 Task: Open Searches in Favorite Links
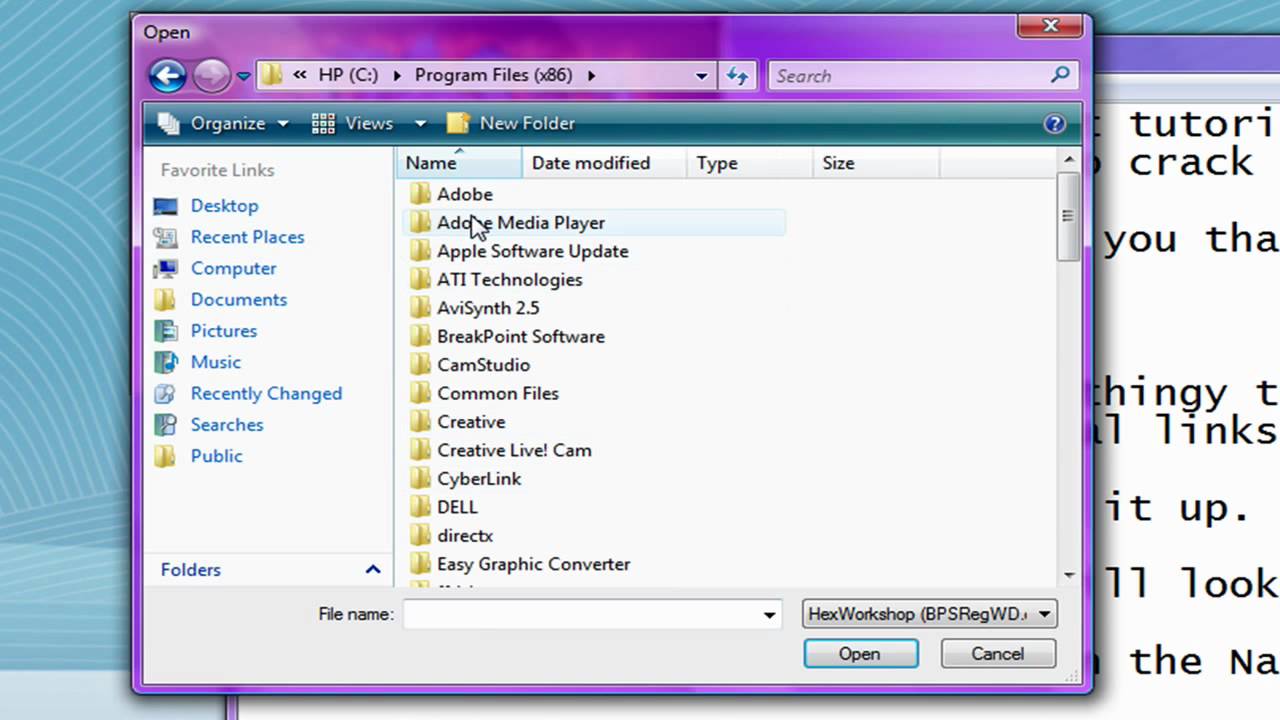[x=227, y=424]
